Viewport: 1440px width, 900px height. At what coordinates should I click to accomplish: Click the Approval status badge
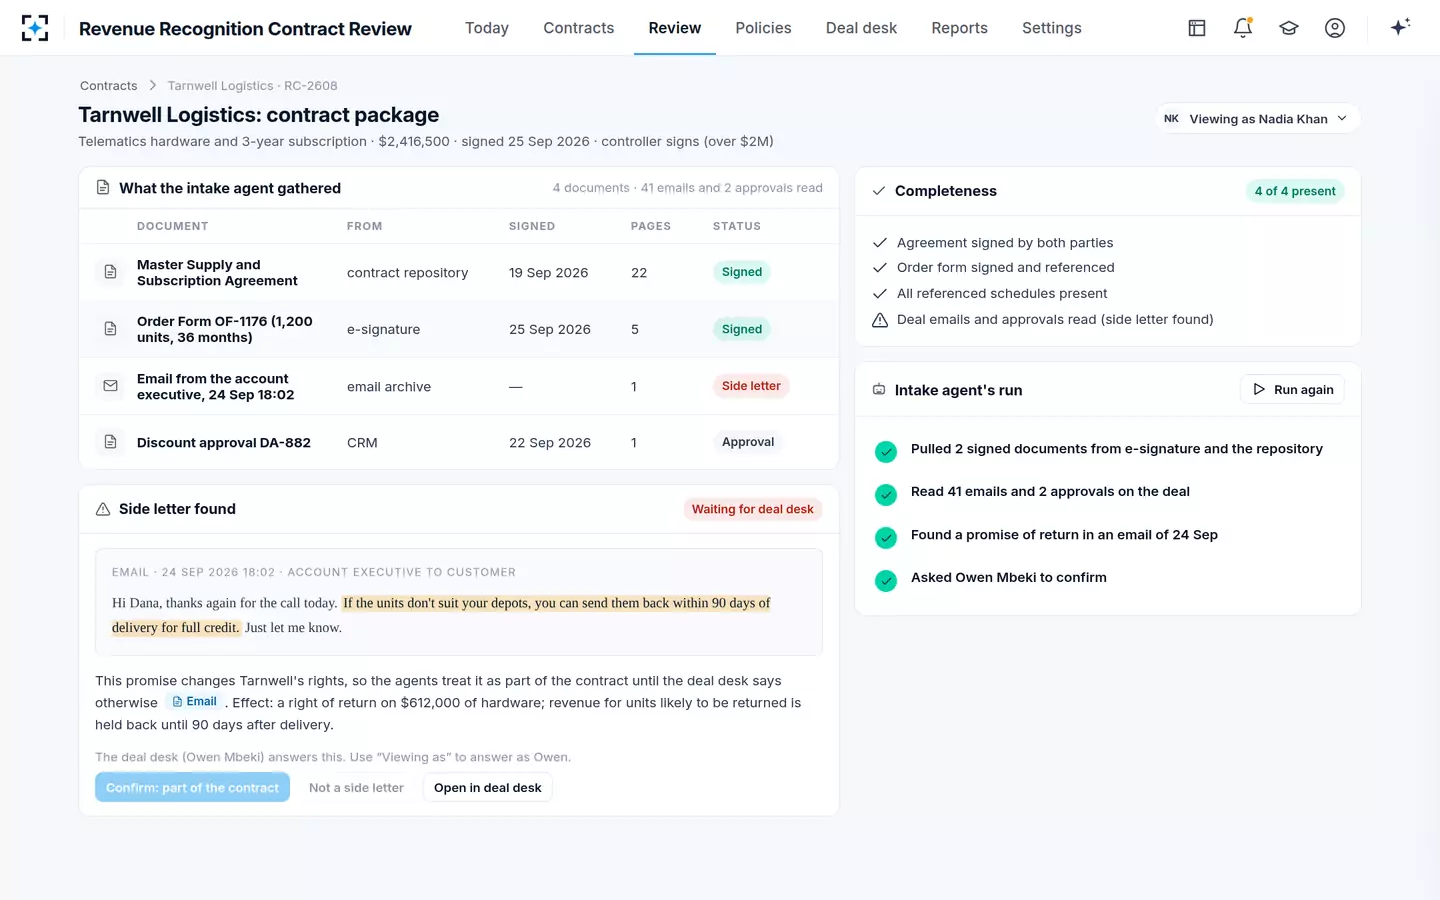coord(748,442)
